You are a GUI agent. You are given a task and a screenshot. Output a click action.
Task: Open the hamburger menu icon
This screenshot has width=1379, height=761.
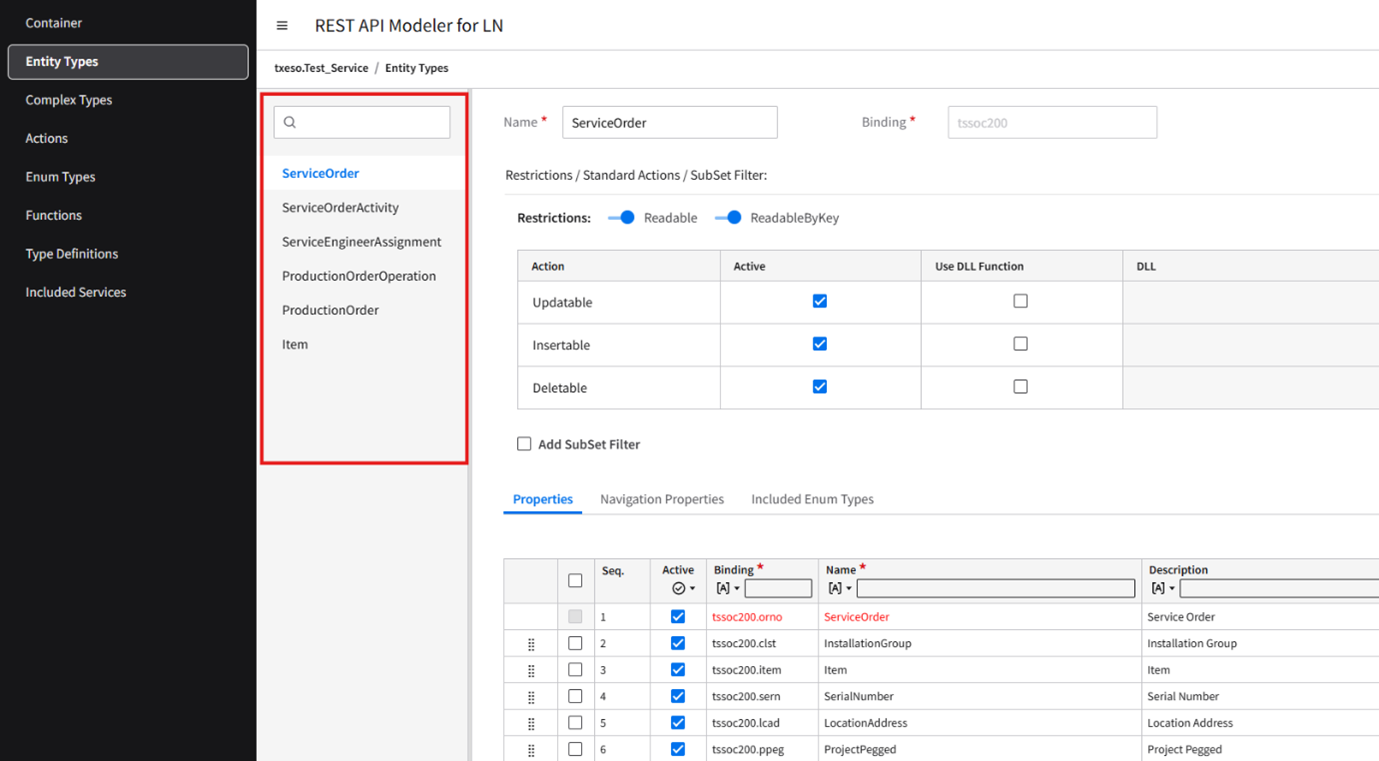282,26
